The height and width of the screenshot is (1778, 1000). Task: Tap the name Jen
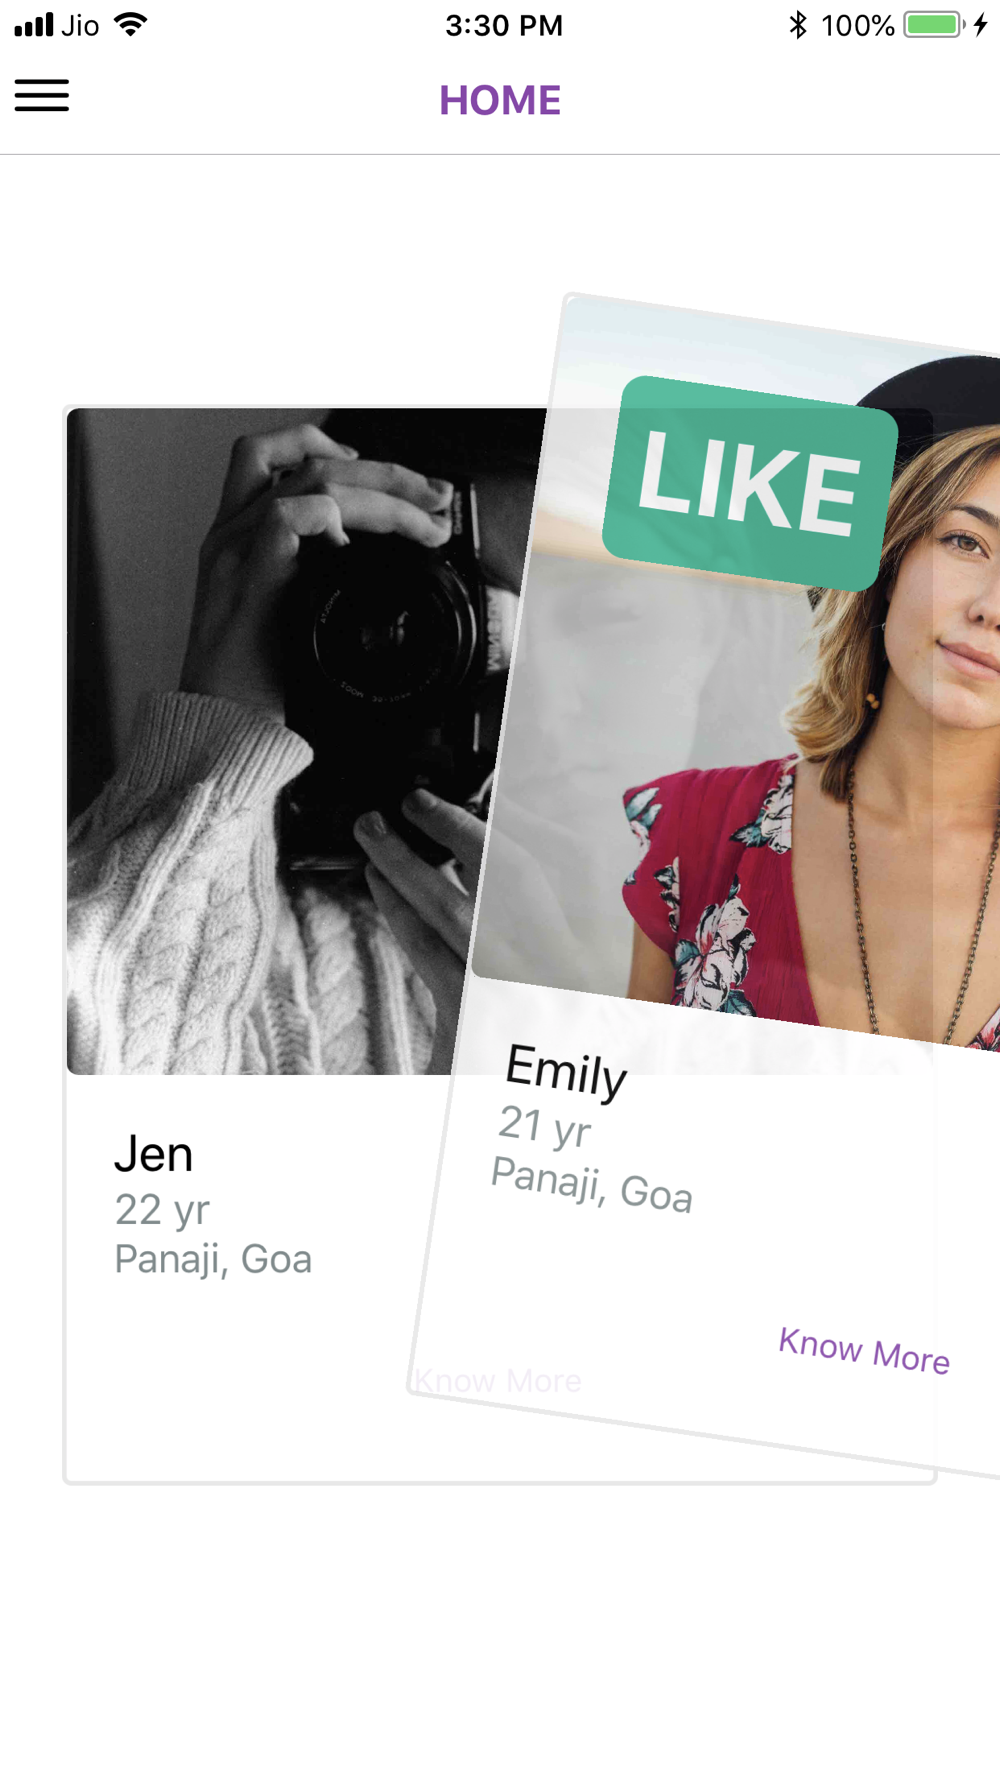coord(153,1154)
